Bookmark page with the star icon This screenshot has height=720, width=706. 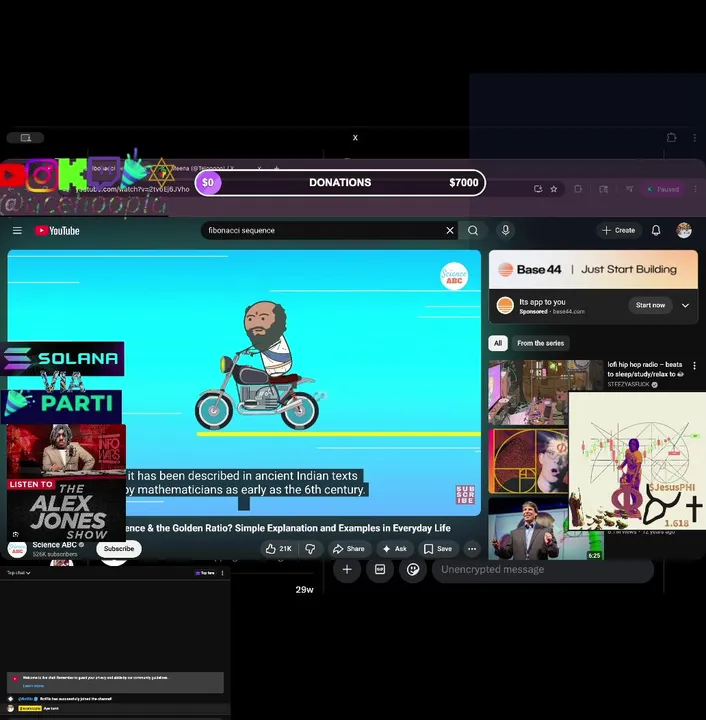(x=554, y=189)
